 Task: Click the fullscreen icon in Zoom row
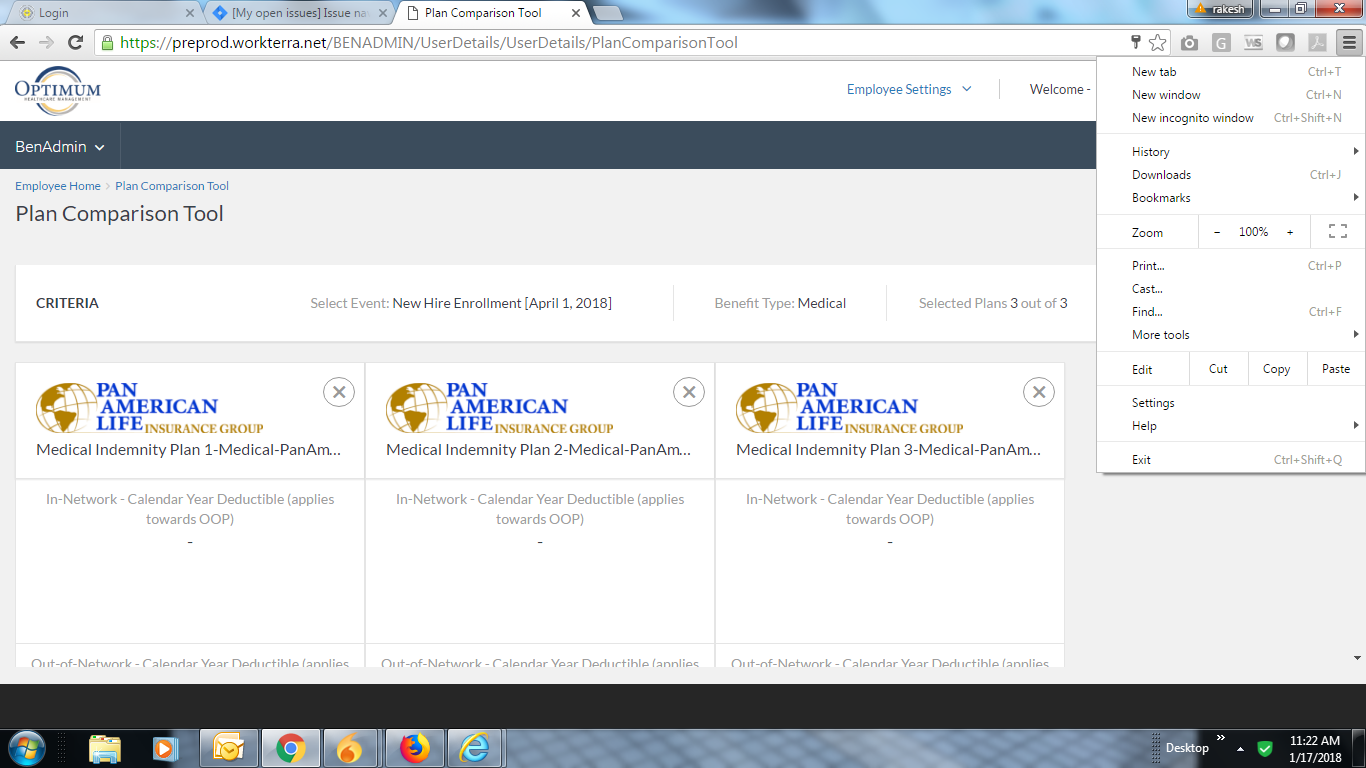(x=1337, y=232)
